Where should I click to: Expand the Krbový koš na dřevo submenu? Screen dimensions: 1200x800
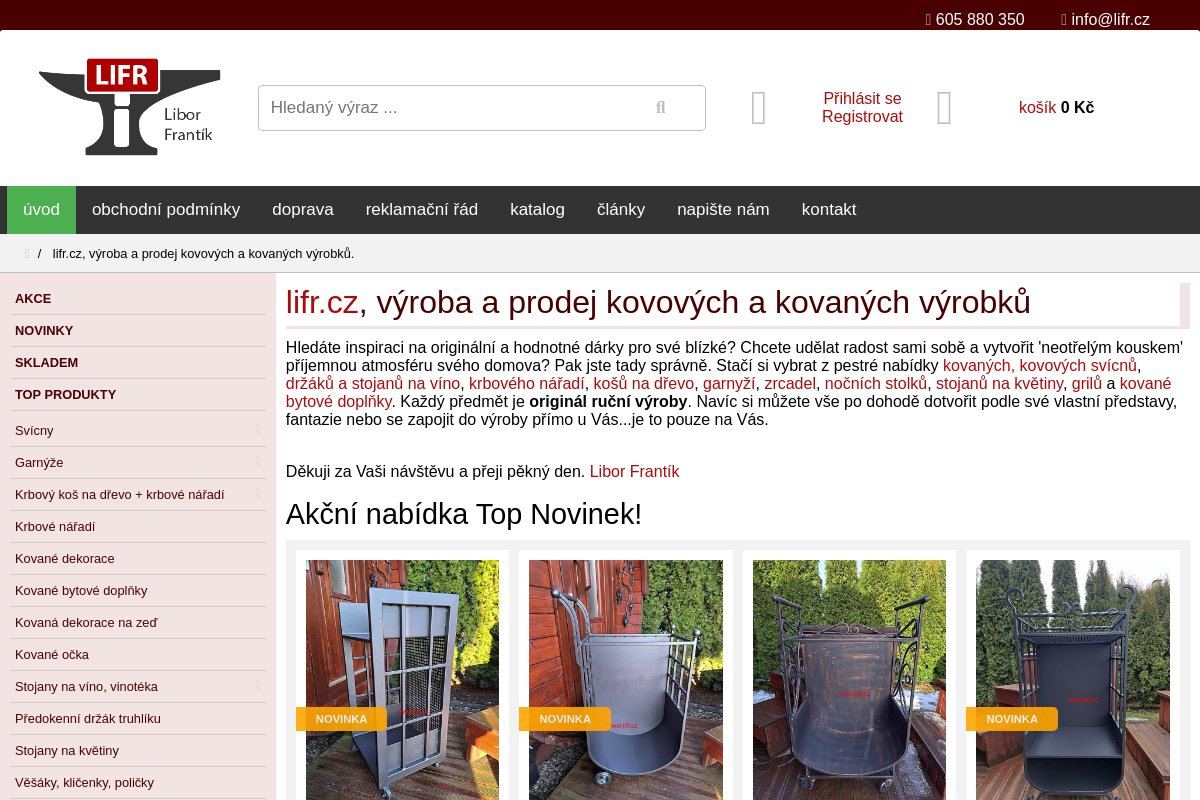click(258, 494)
